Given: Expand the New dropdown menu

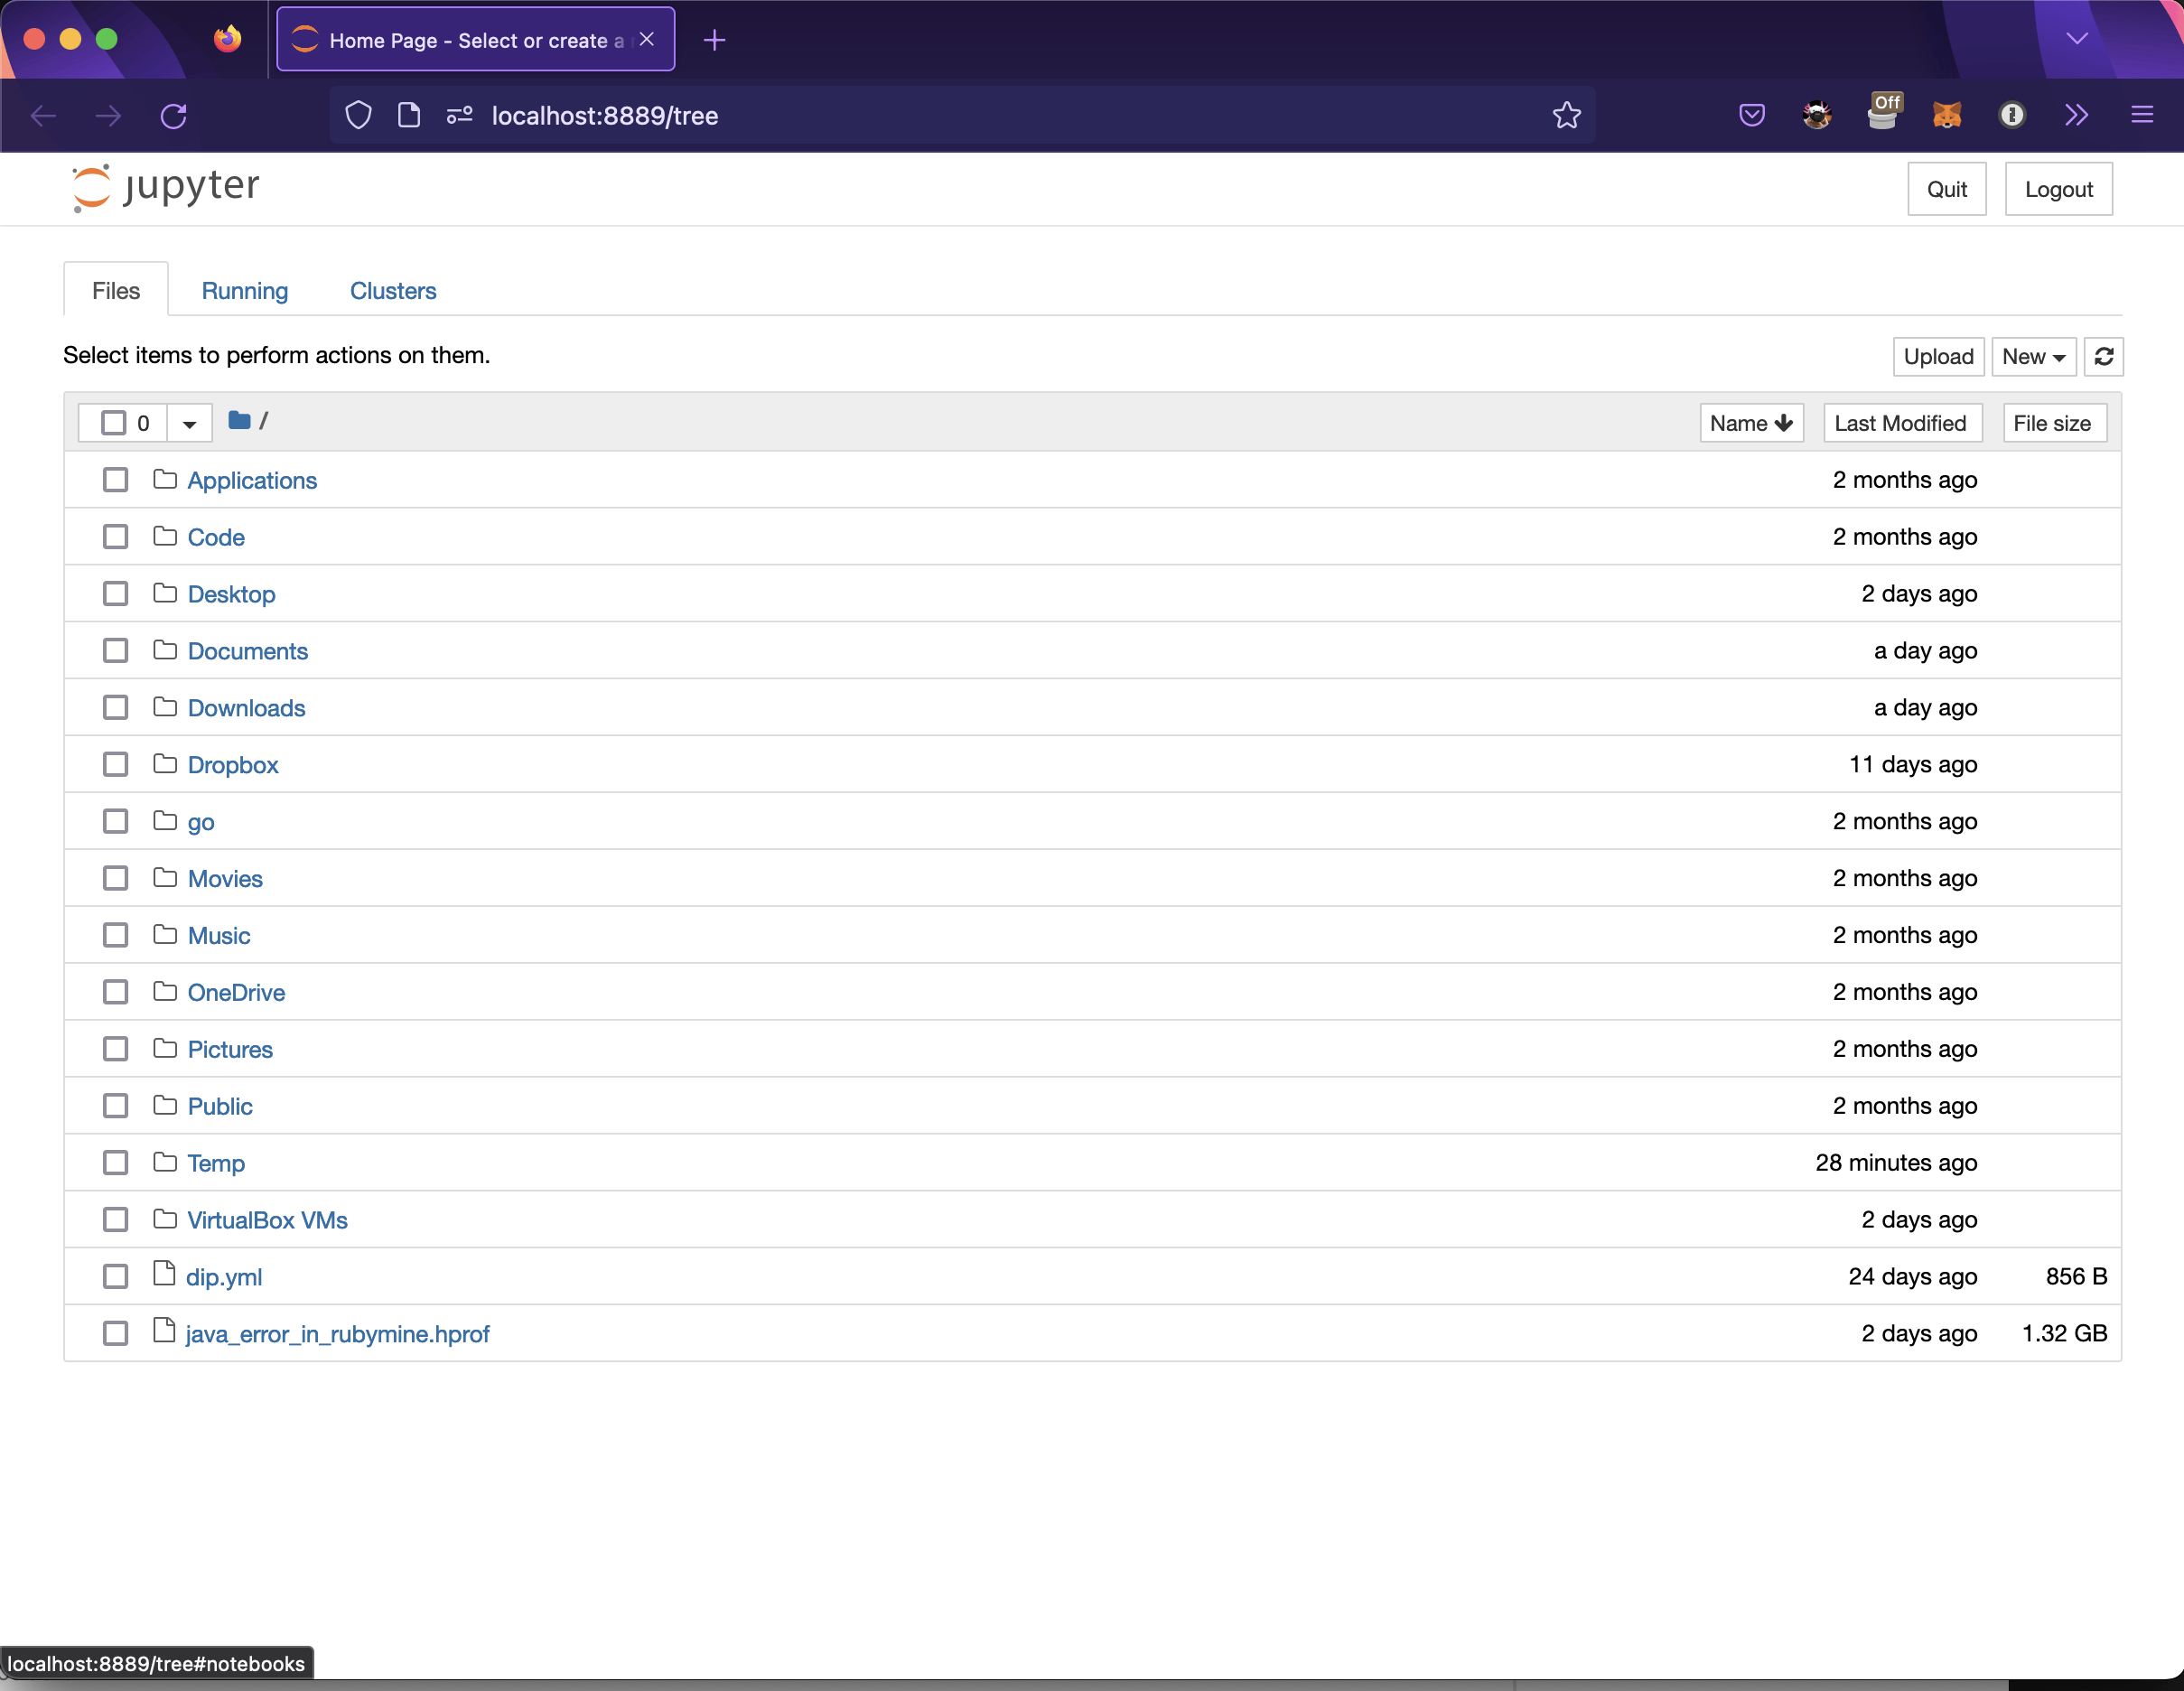Looking at the screenshot, I should 2033,357.
